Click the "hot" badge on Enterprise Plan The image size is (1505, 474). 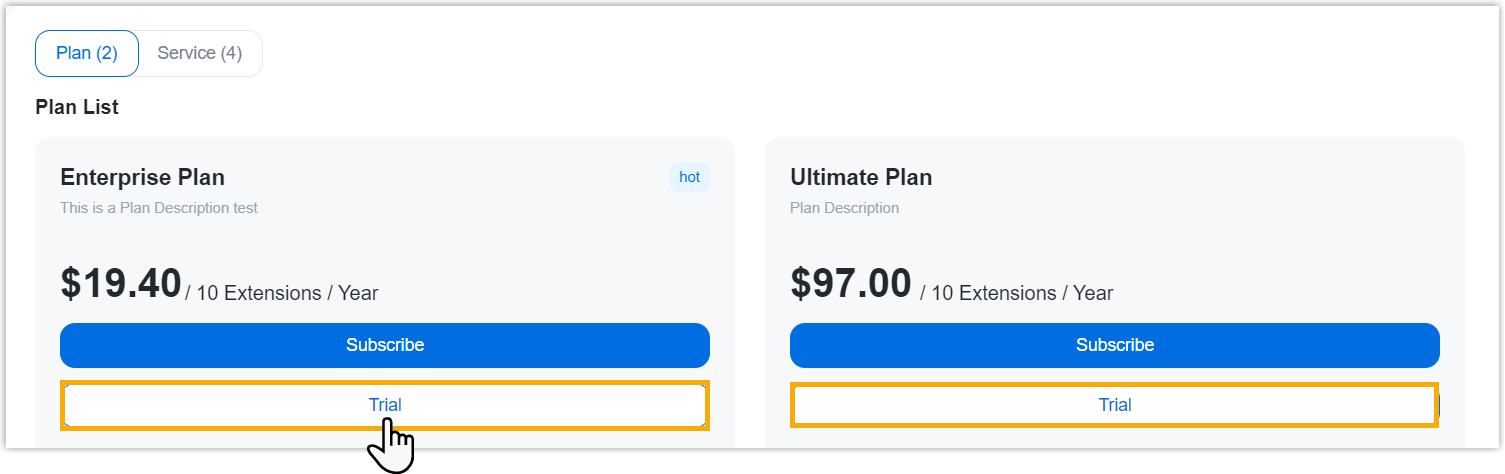[x=689, y=177]
